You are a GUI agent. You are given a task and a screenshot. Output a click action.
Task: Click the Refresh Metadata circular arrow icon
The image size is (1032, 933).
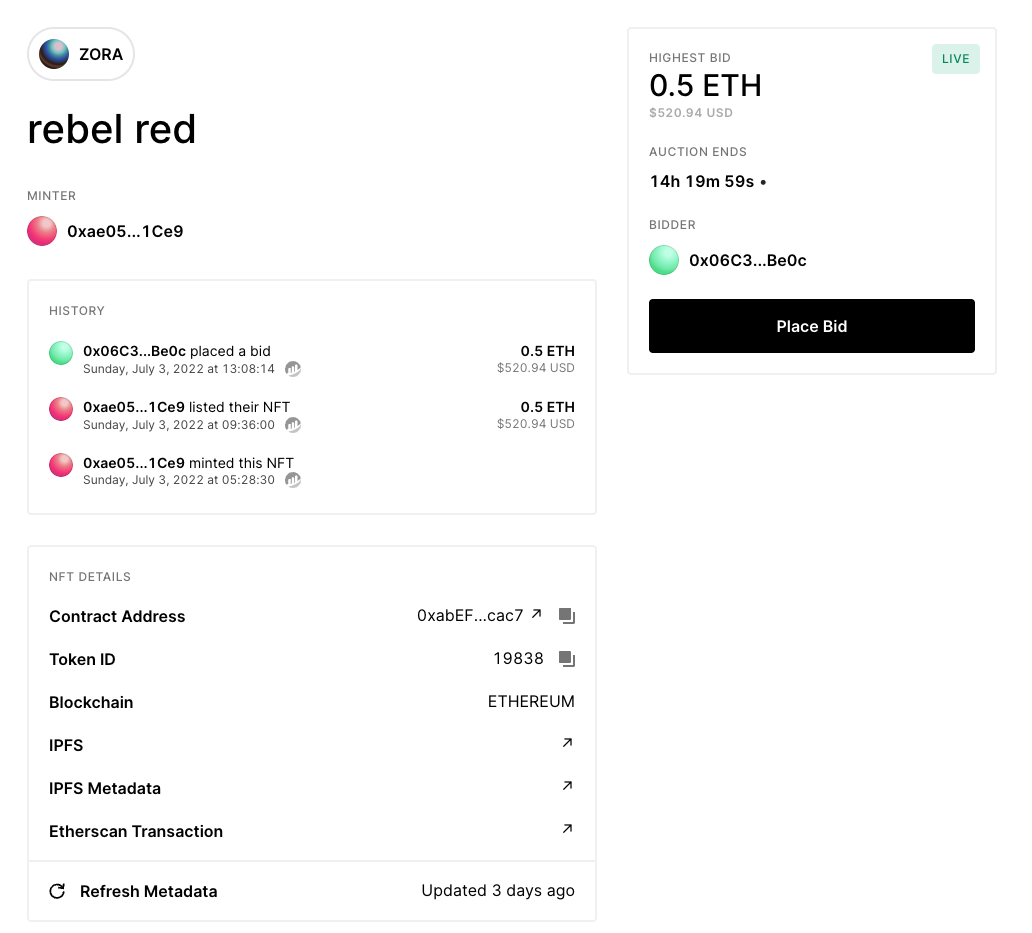[x=58, y=891]
